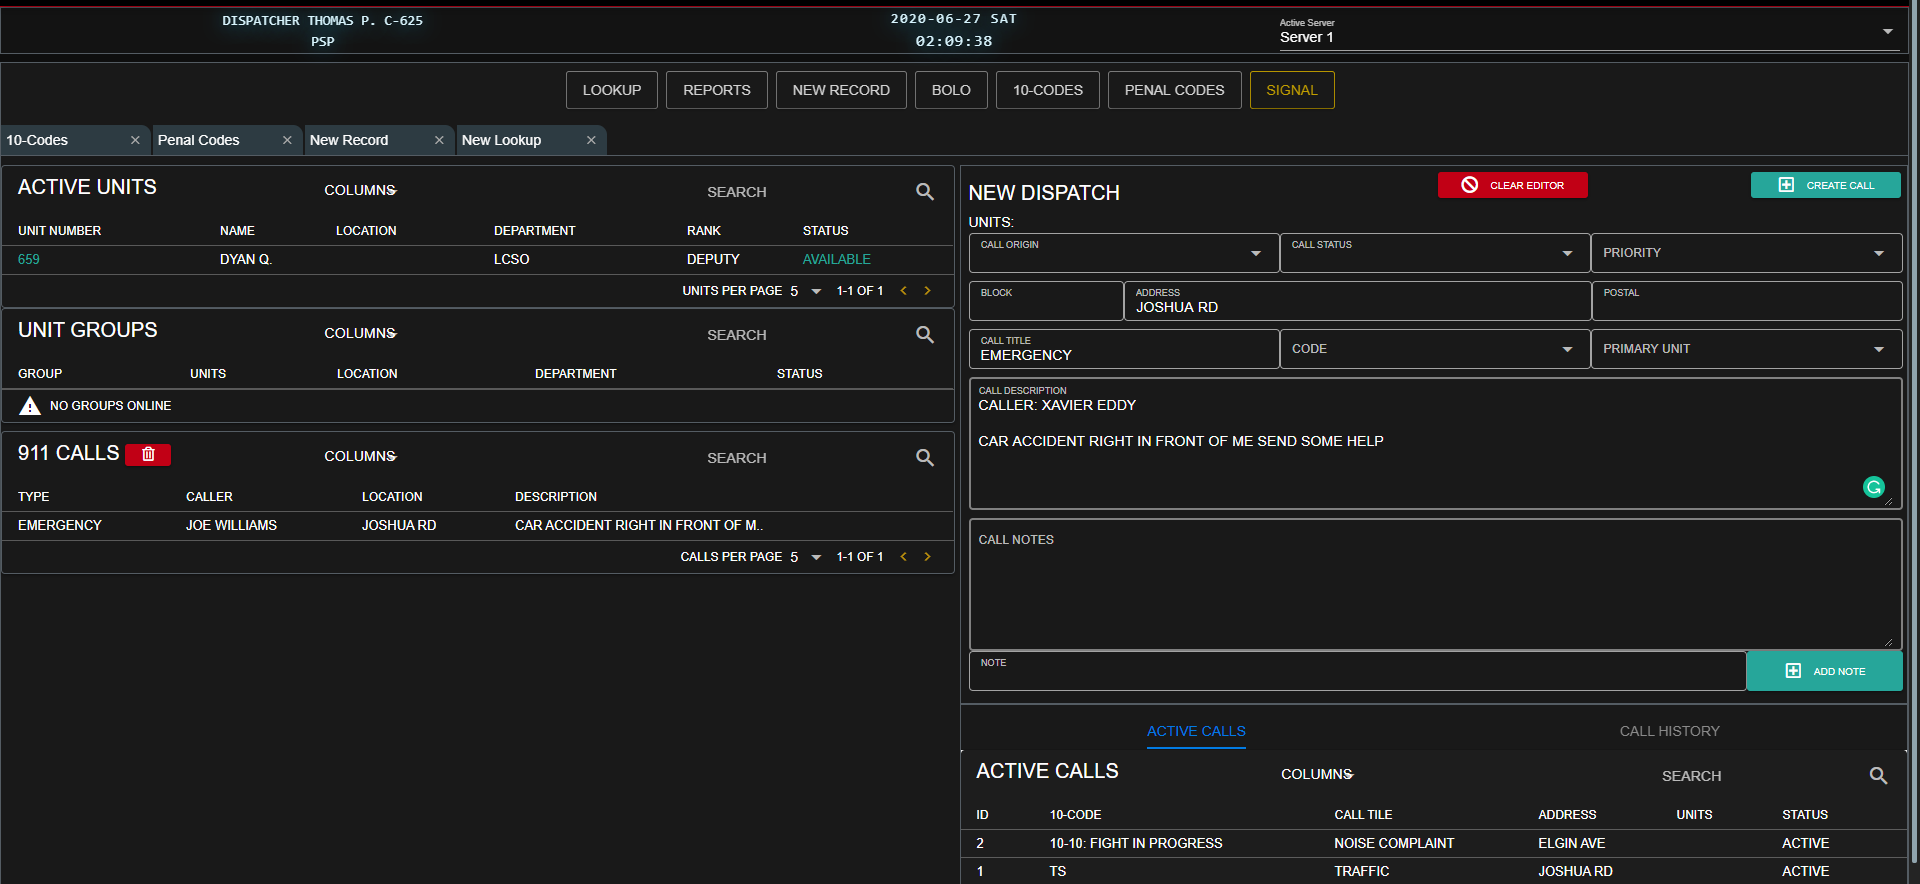
Task: Click the Clear Editor button
Action: pyautogui.click(x=1512, y=185)
